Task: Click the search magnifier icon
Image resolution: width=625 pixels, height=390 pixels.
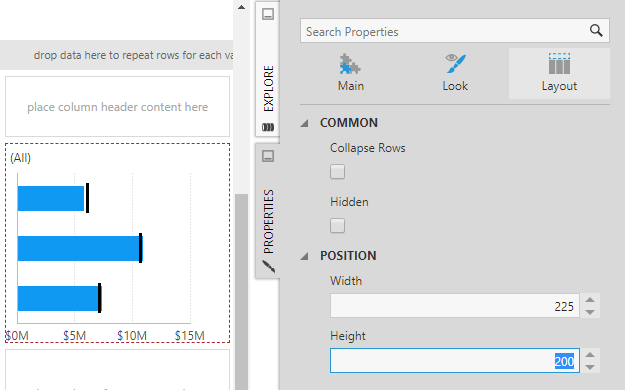Action: point(596,30)
